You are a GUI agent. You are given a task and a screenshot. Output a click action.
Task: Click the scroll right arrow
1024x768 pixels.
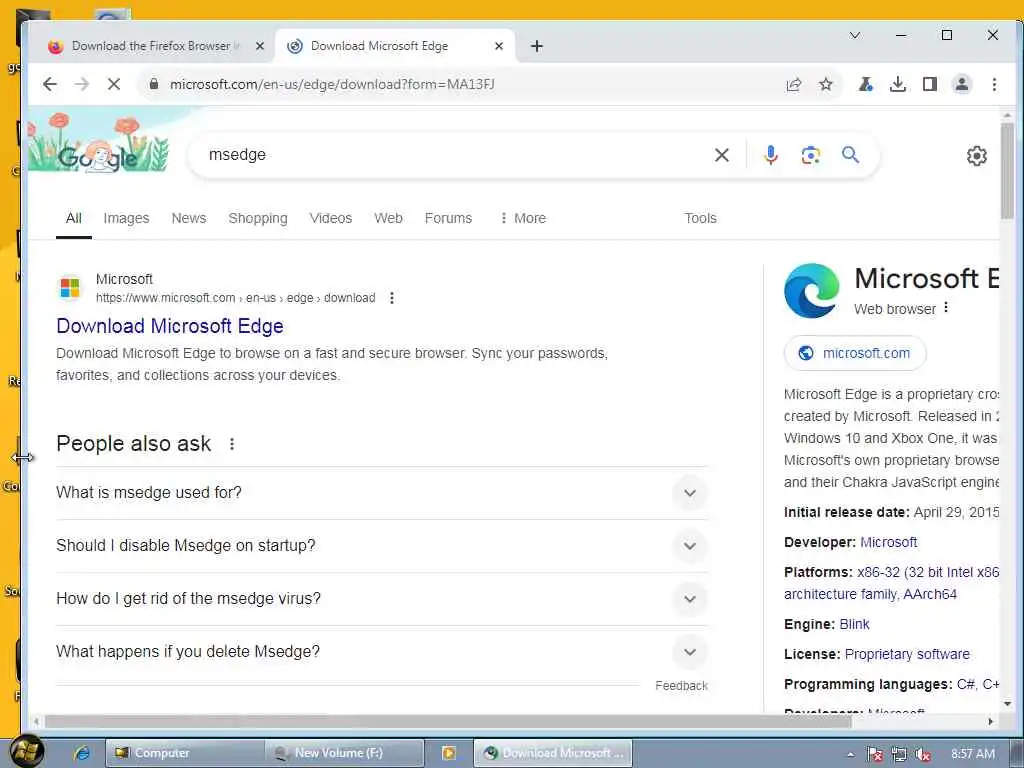(991, 722)
